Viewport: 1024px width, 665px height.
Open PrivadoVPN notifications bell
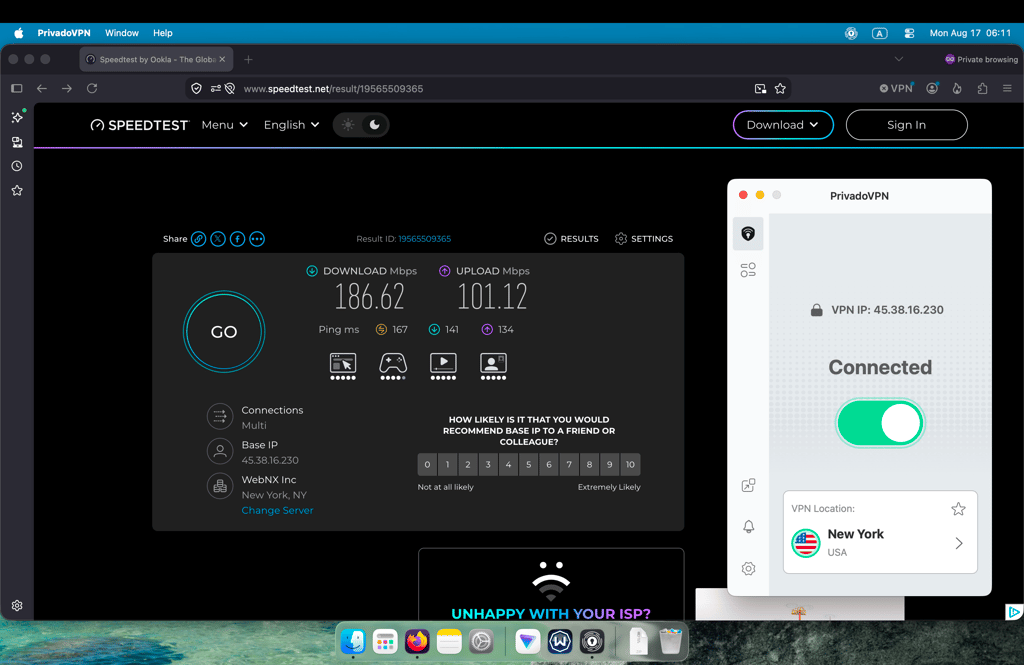pyautogui.click(x=748, y=527)
